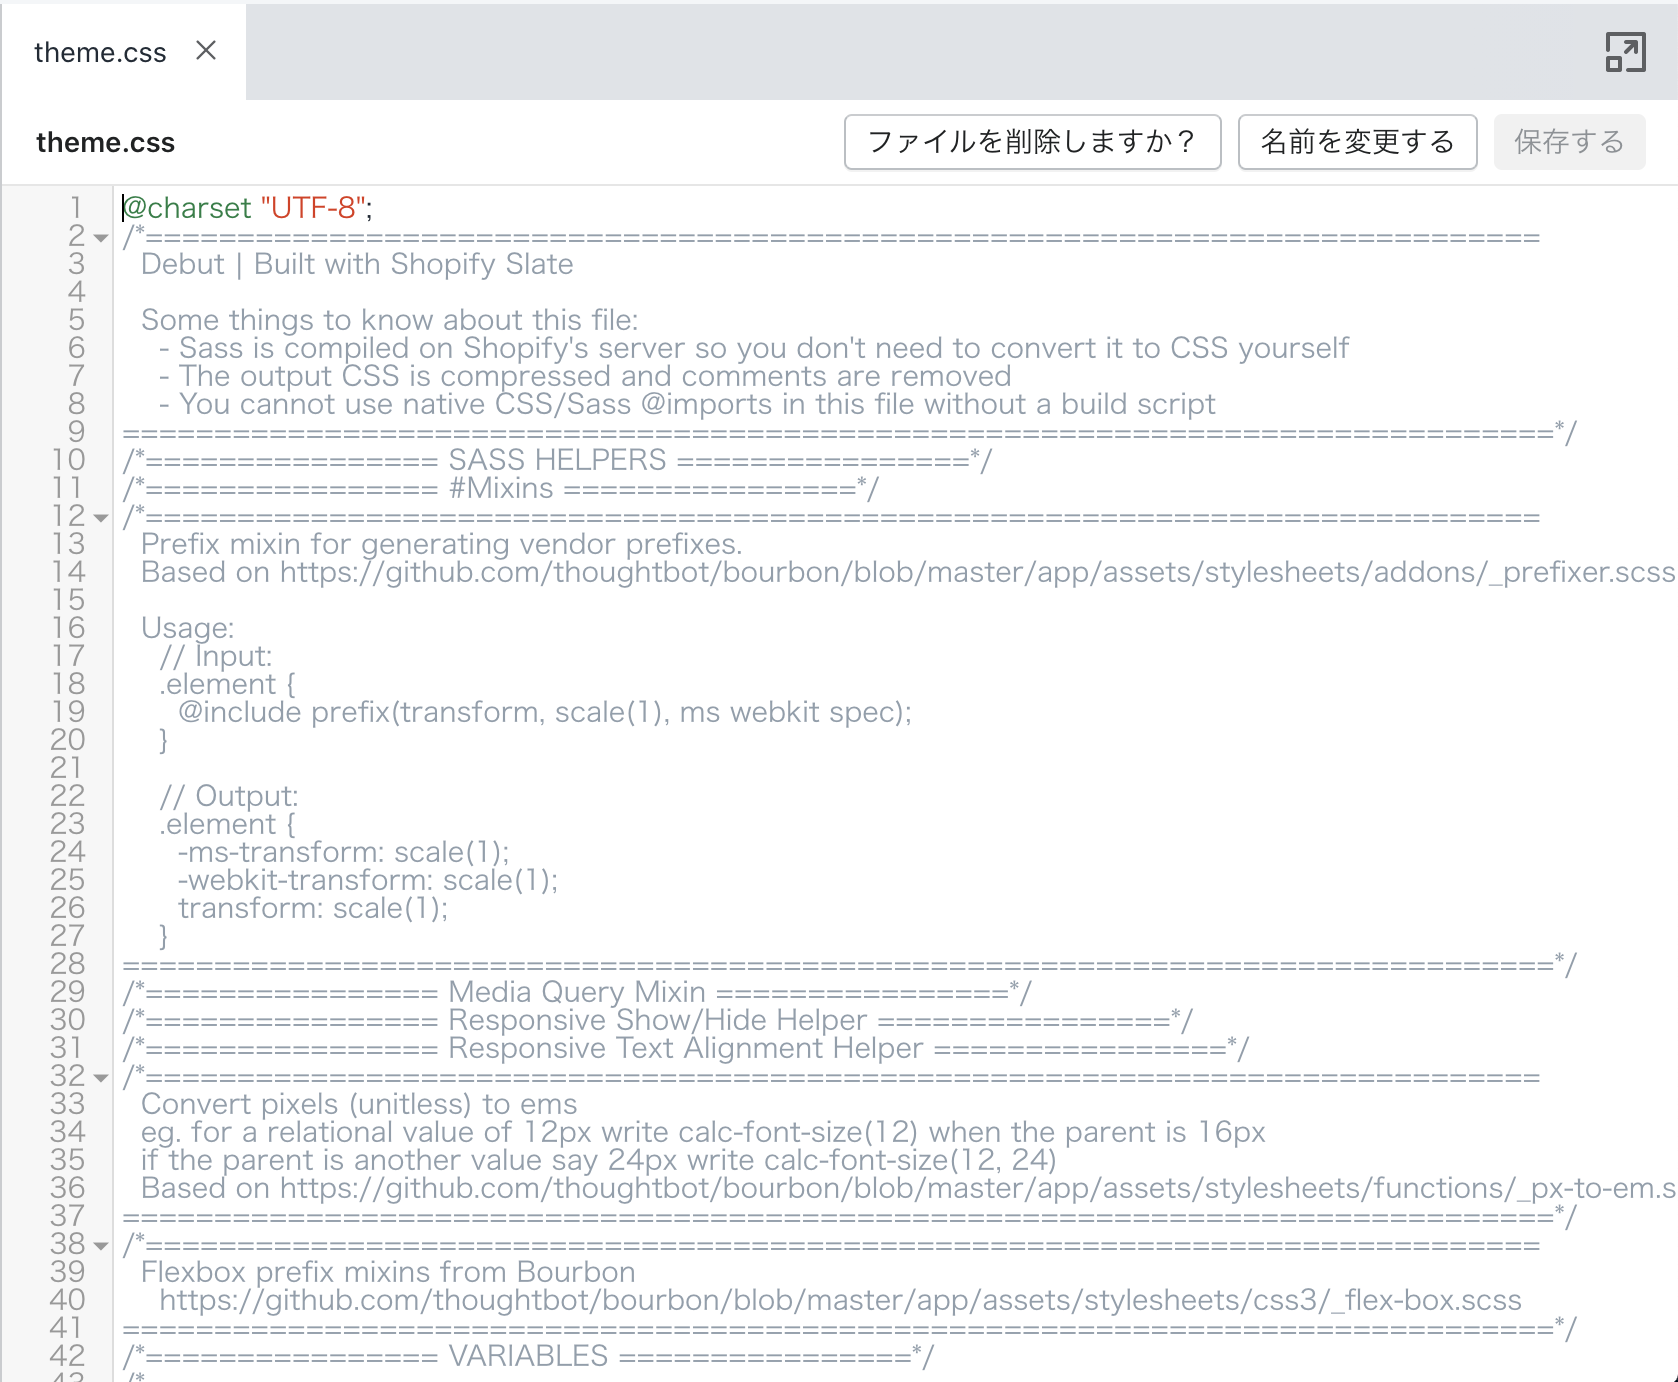Click 'Flexbox prefix mixins from Bourbon' line
The height and width of the screenshot is (1382, 1678).
click(x=388, y=1272)
